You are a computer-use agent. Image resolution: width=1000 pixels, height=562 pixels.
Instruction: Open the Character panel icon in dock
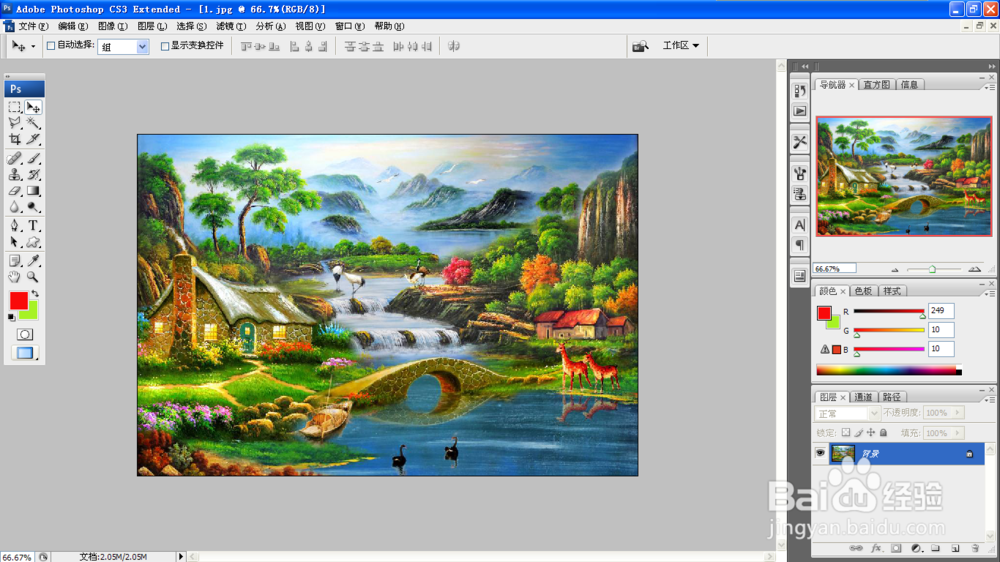(x=800, y=225)
